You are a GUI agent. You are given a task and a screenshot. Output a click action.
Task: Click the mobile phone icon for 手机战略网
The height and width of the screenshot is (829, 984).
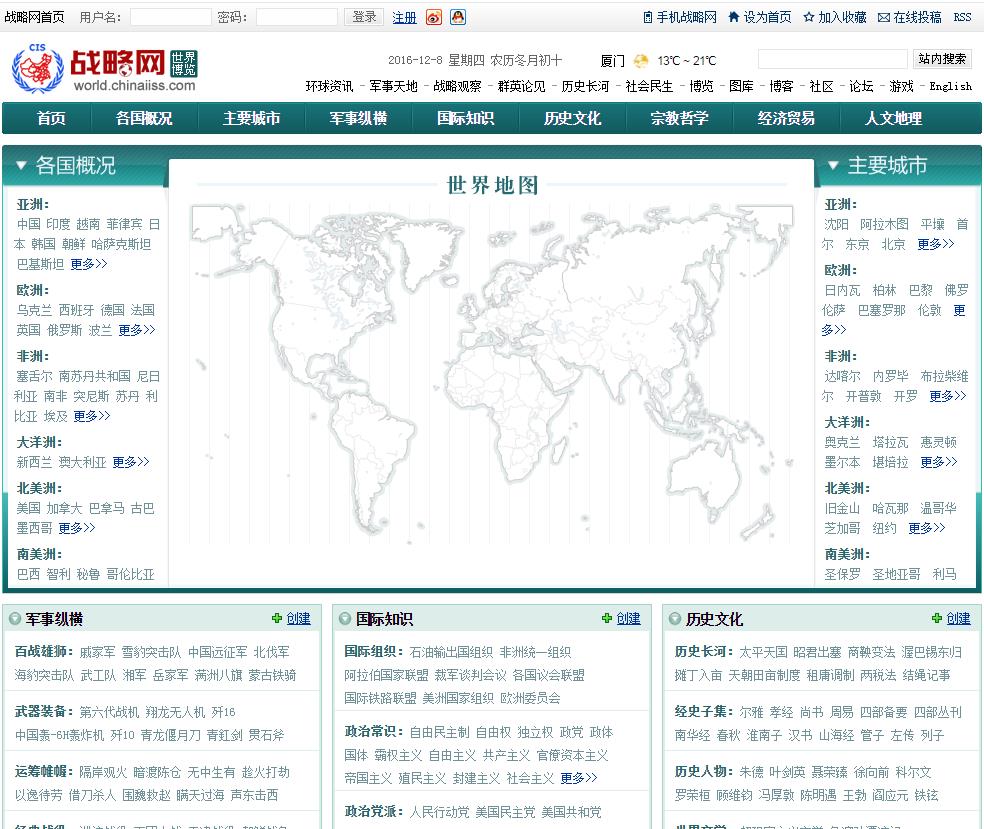click(x=648, y=17)
